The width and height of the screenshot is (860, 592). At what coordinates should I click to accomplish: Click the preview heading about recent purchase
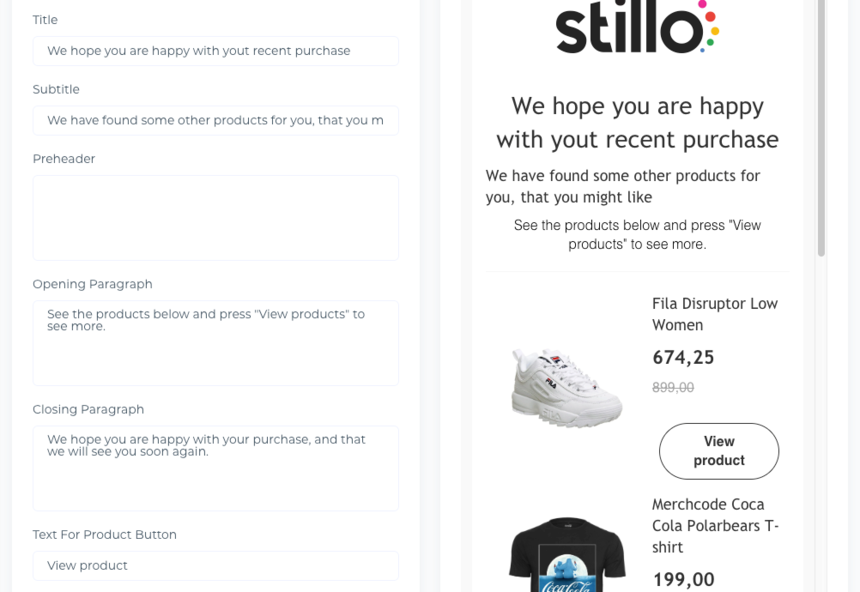(637, 122)
